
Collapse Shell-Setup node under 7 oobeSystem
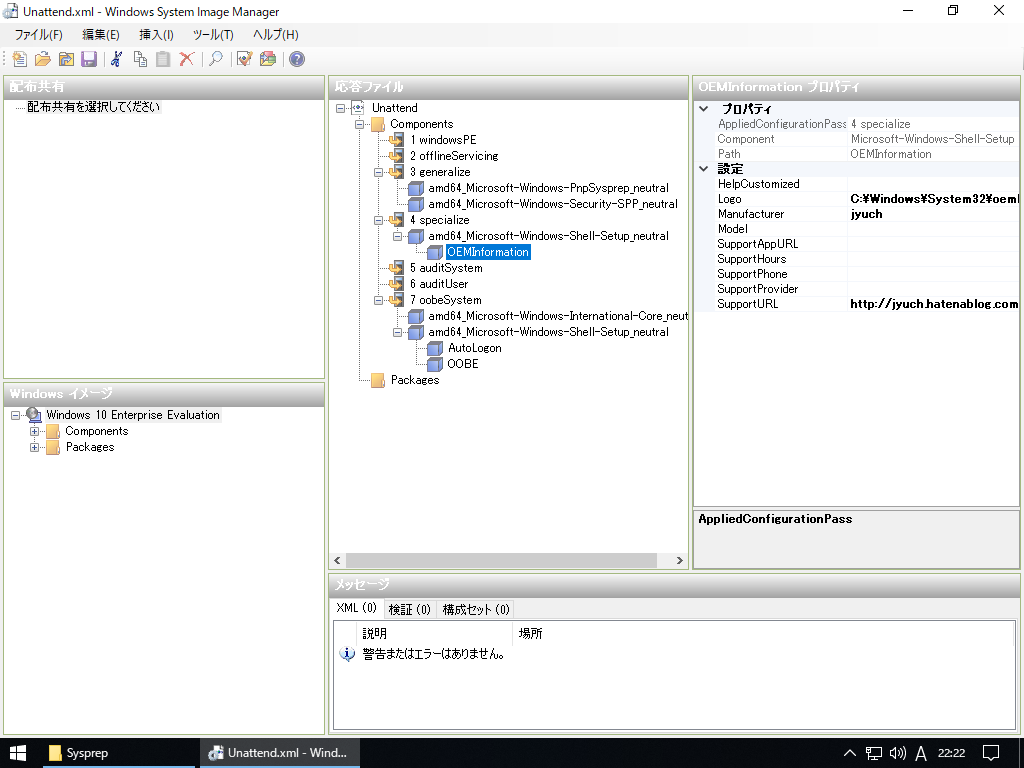[x=397, y=332]
